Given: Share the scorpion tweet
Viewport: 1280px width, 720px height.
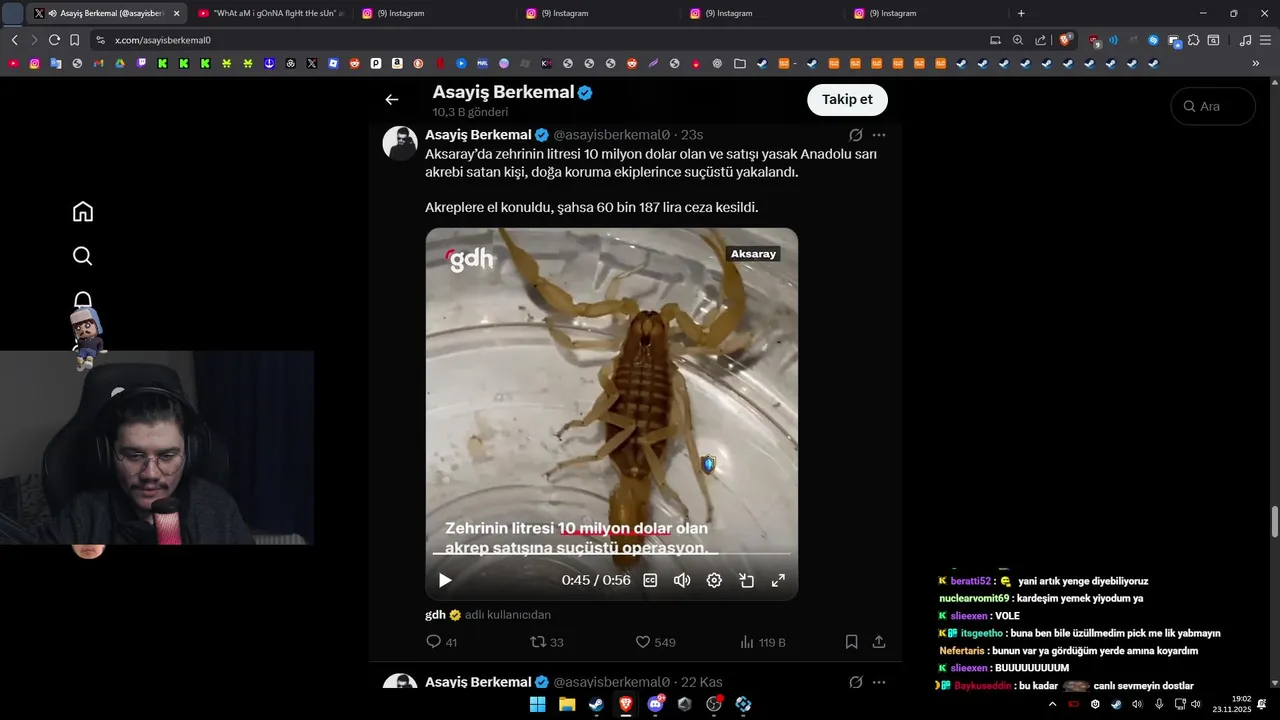Looking at the screenshot, I should (879, 642).
